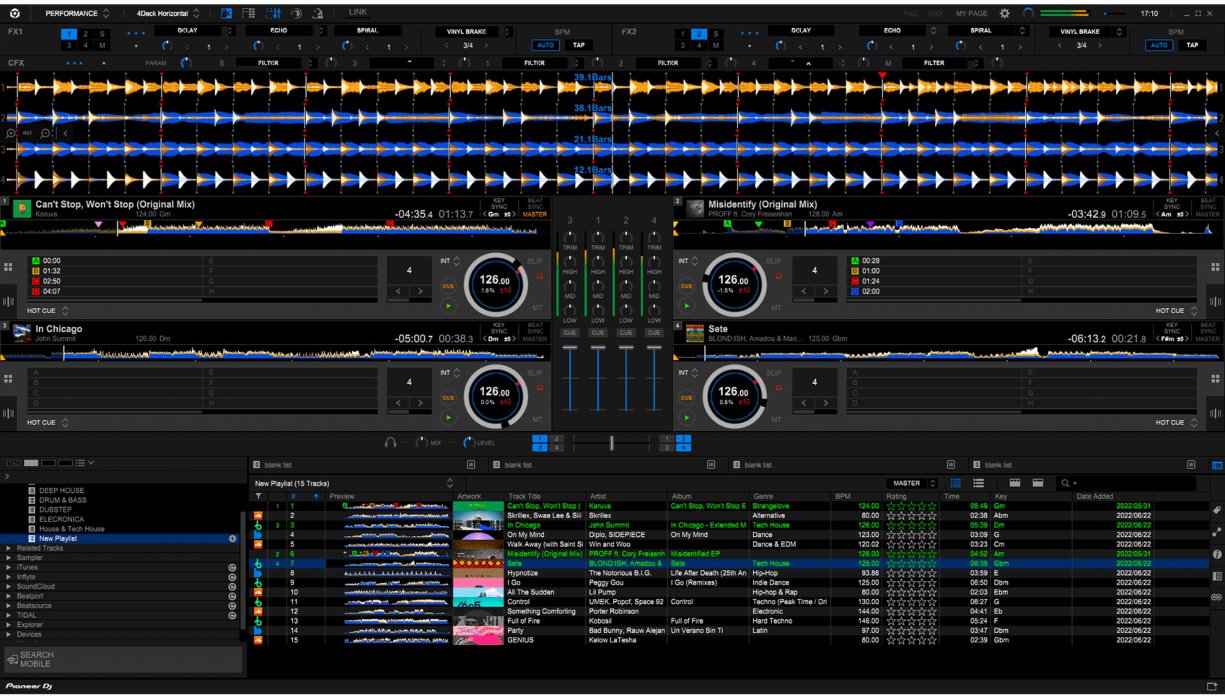Open the info icon in right sidebar
The width and height of the screenshot is (1225, 700).
[x=1216, y=554]
